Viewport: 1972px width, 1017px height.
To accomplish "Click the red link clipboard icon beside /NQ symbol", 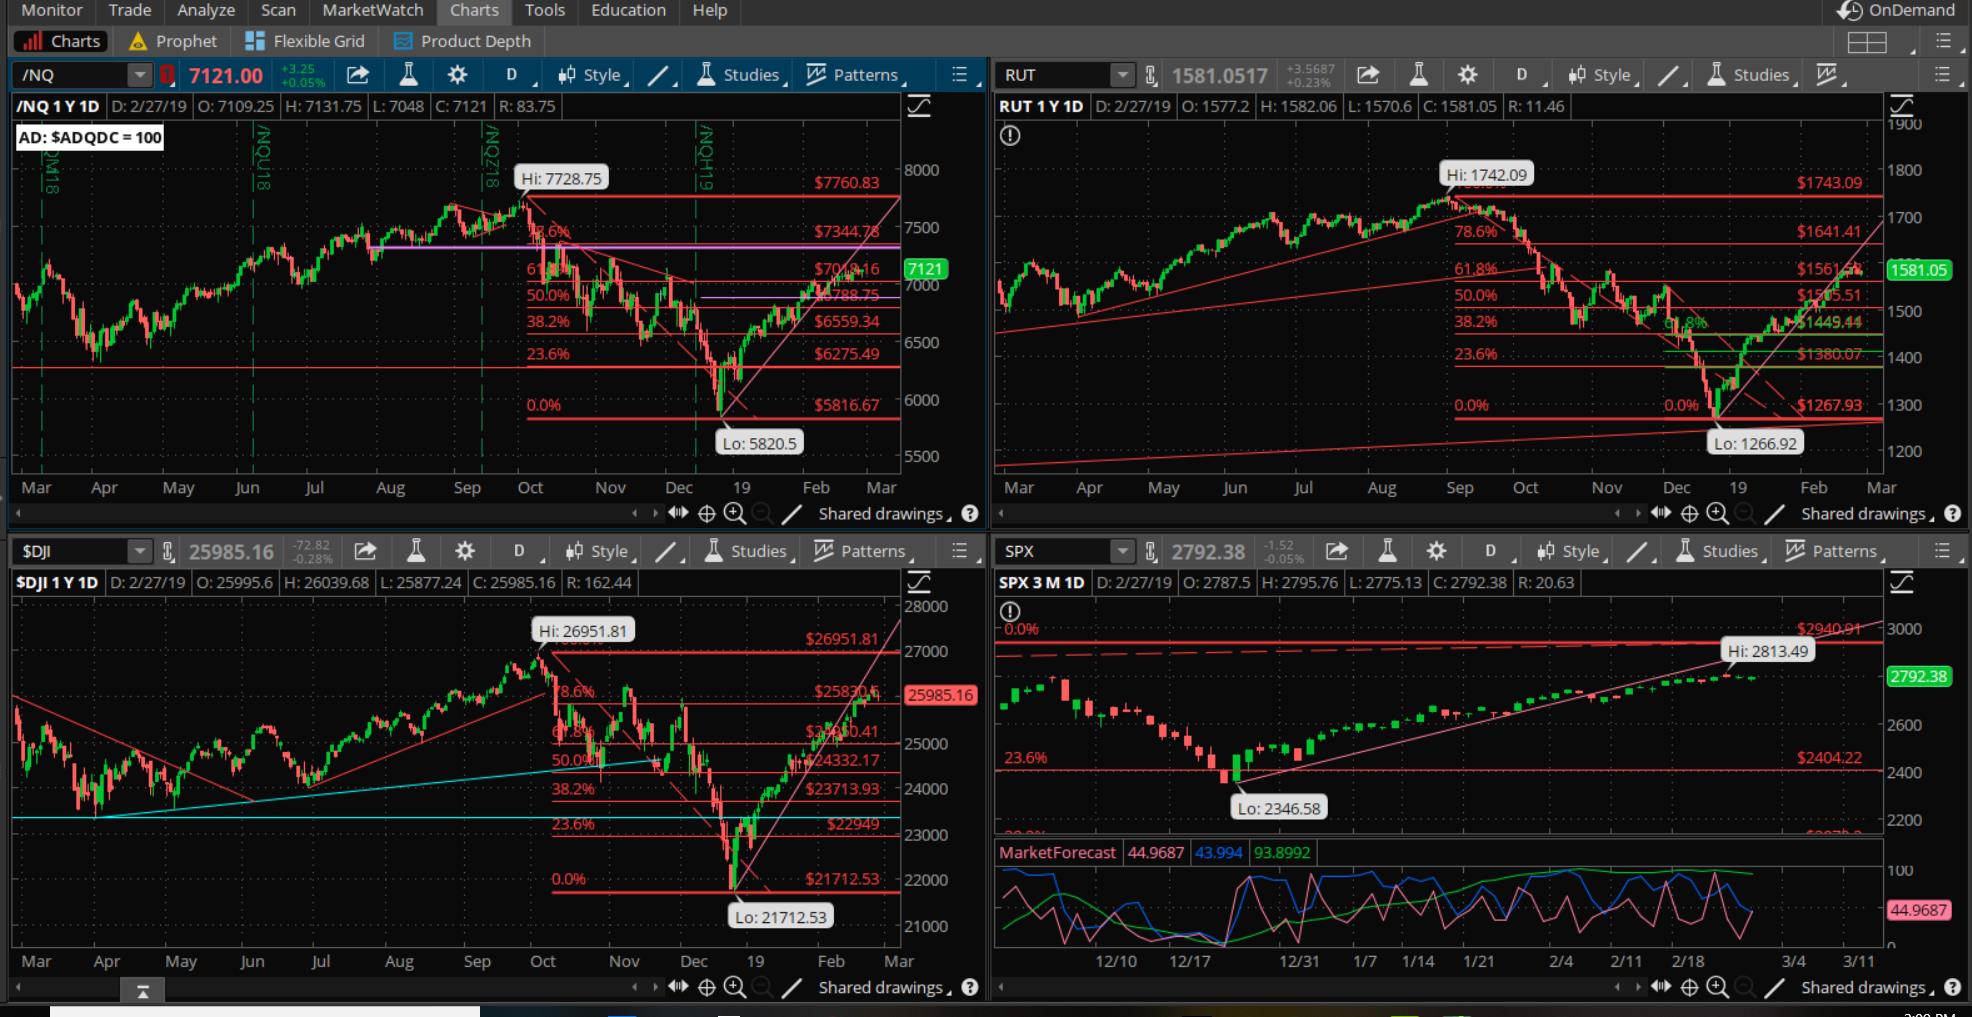I will (x=168, y=75).
